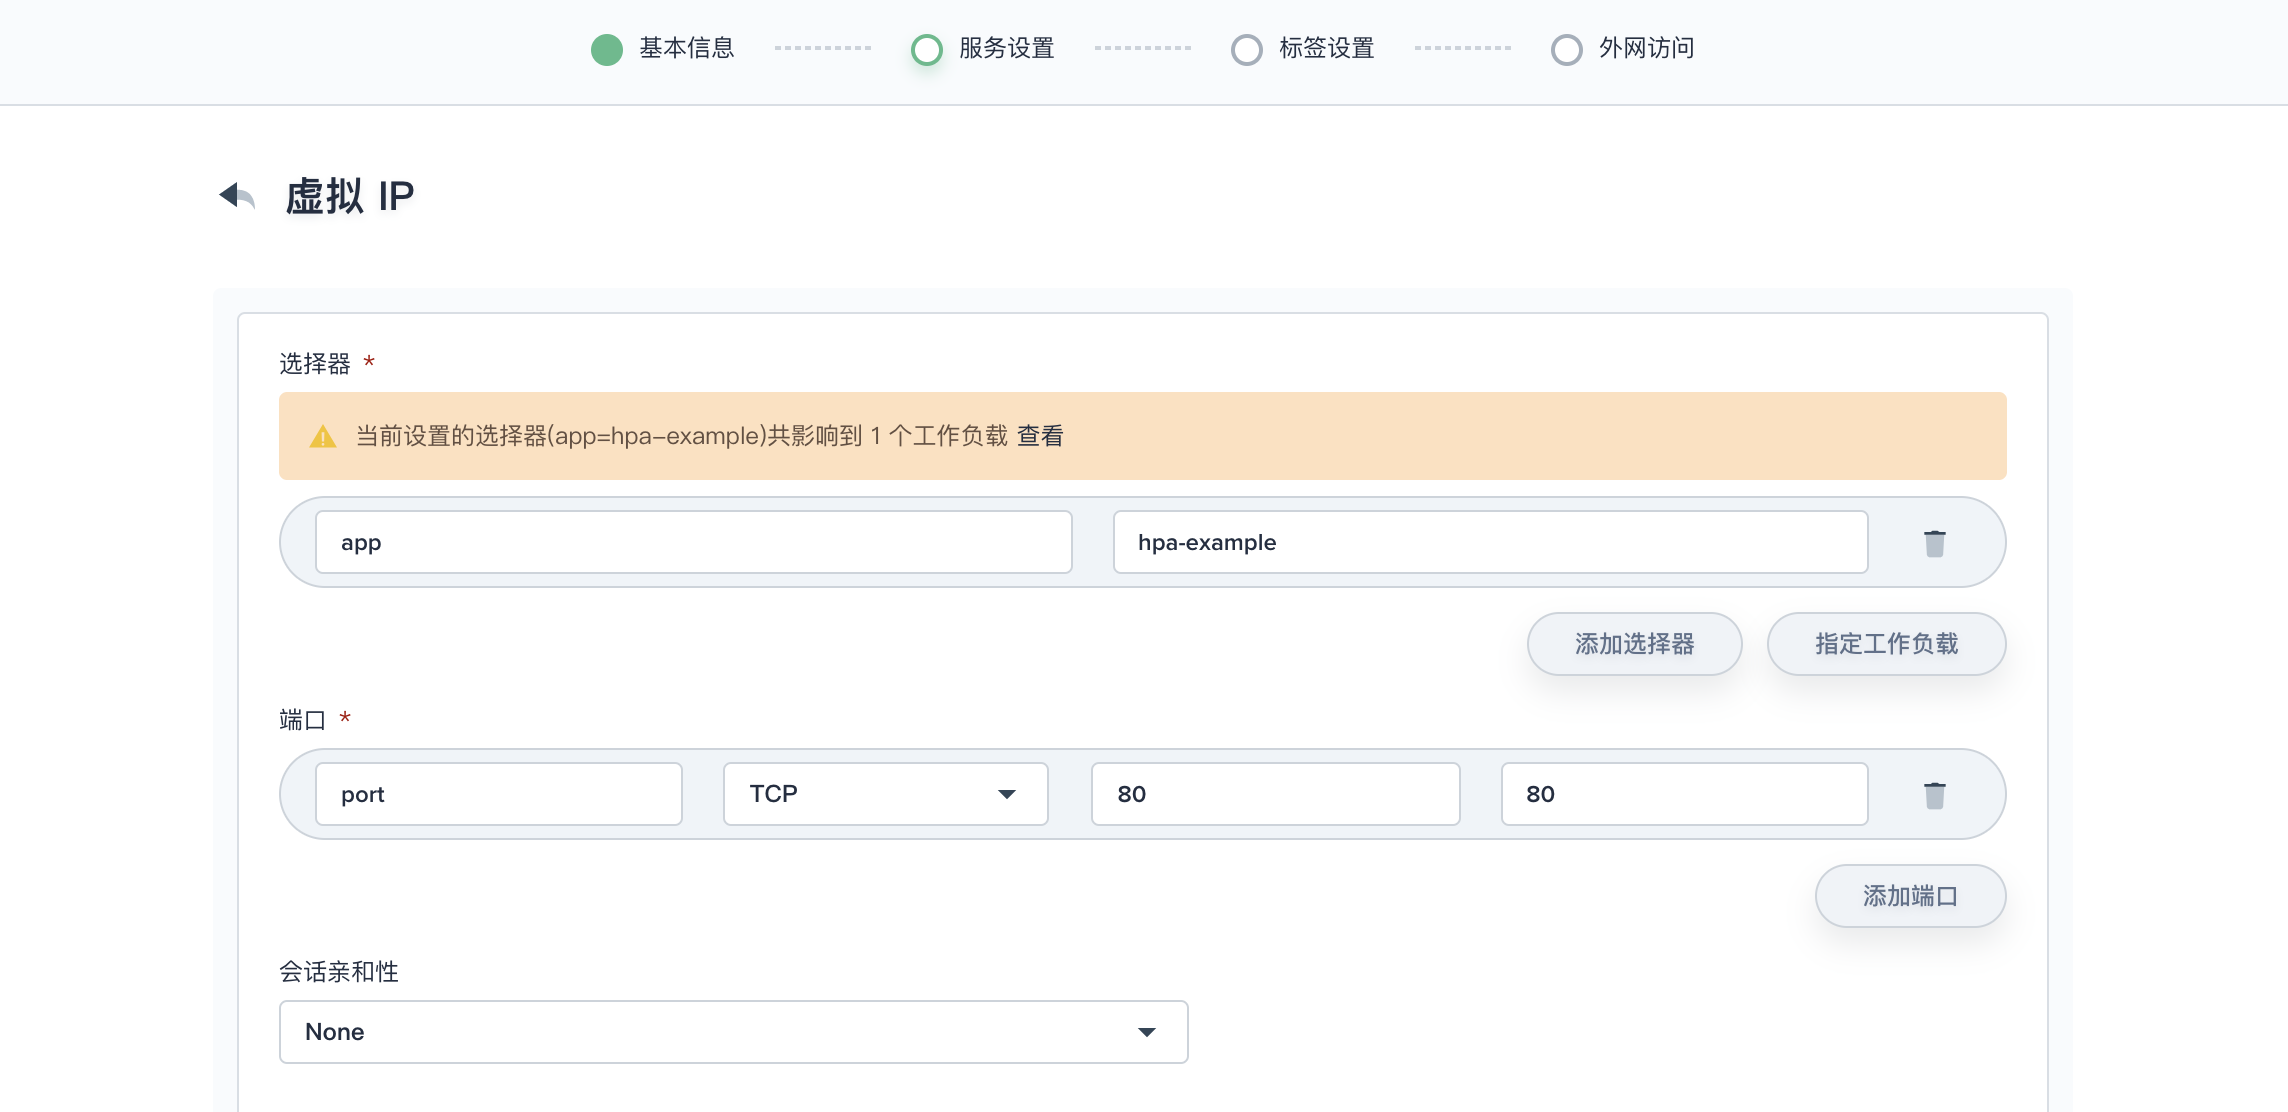Click the 添加选择器 button

[1634, 644]
